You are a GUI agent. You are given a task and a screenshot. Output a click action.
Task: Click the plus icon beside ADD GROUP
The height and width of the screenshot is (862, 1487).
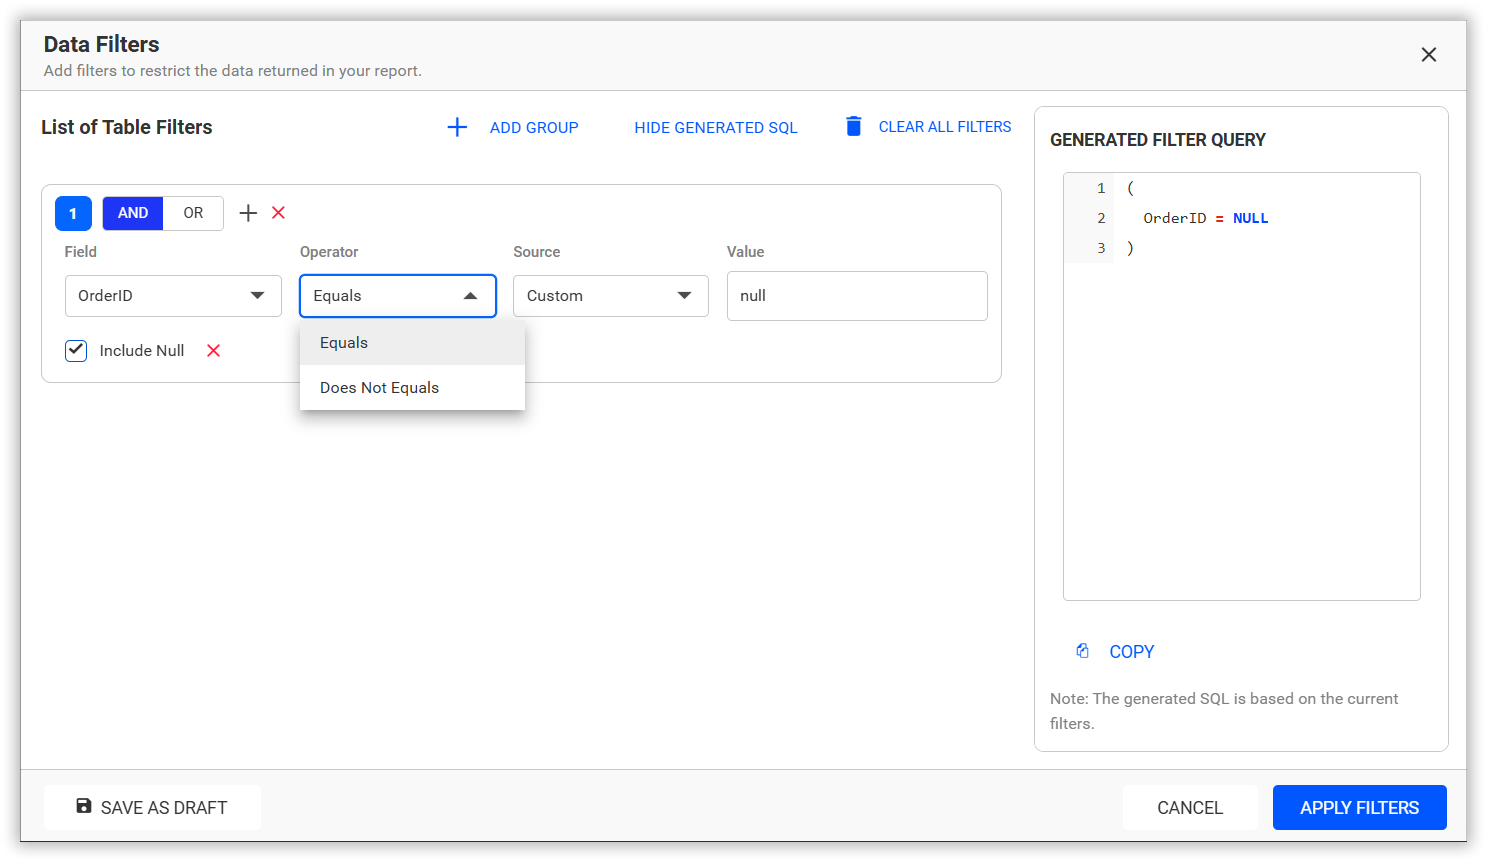(x=457, y=127)
